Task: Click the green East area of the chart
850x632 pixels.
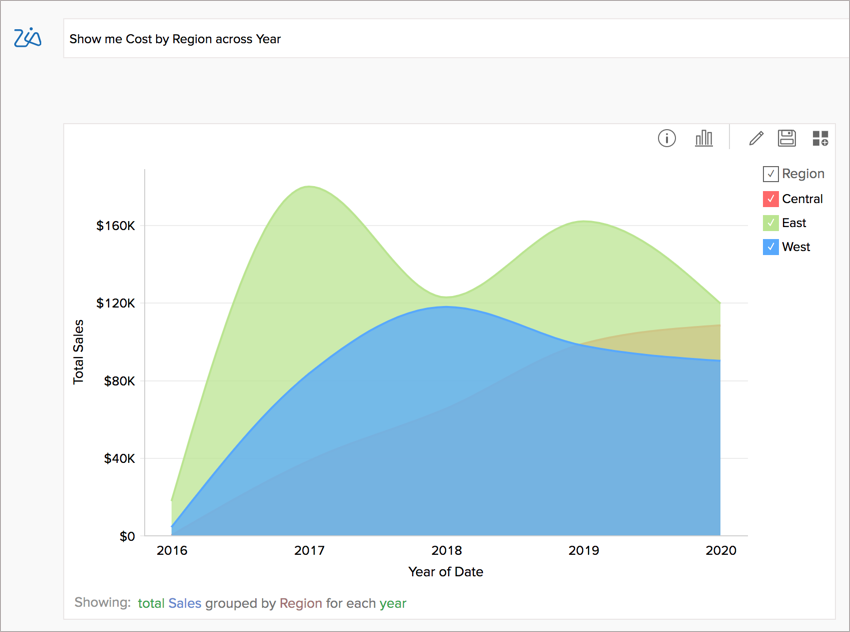Action: 310,230
